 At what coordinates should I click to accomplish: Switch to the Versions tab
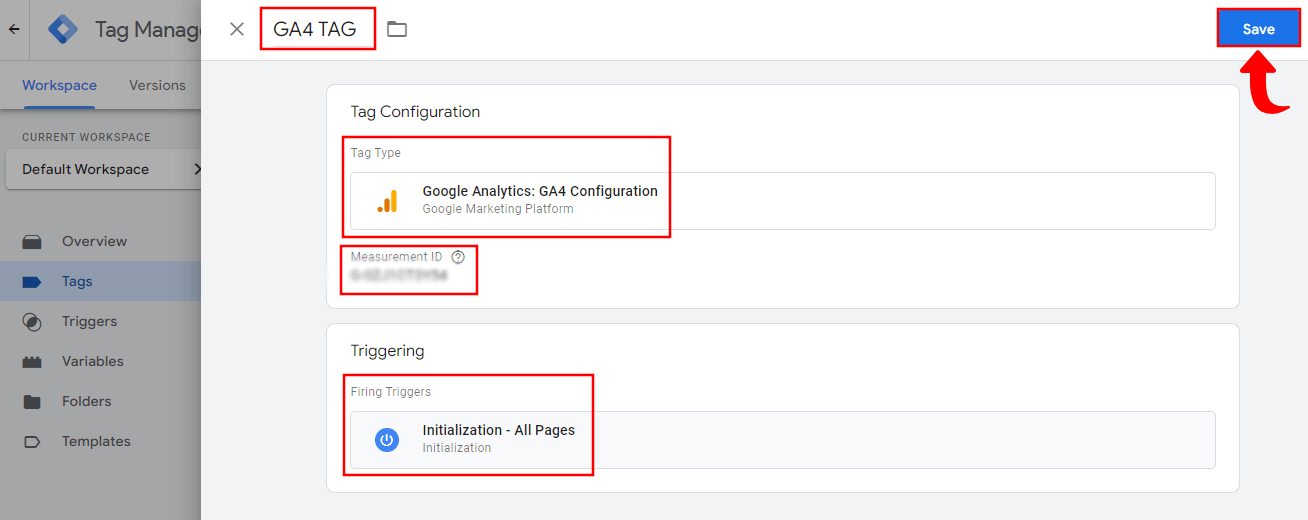tap(157, 85)
